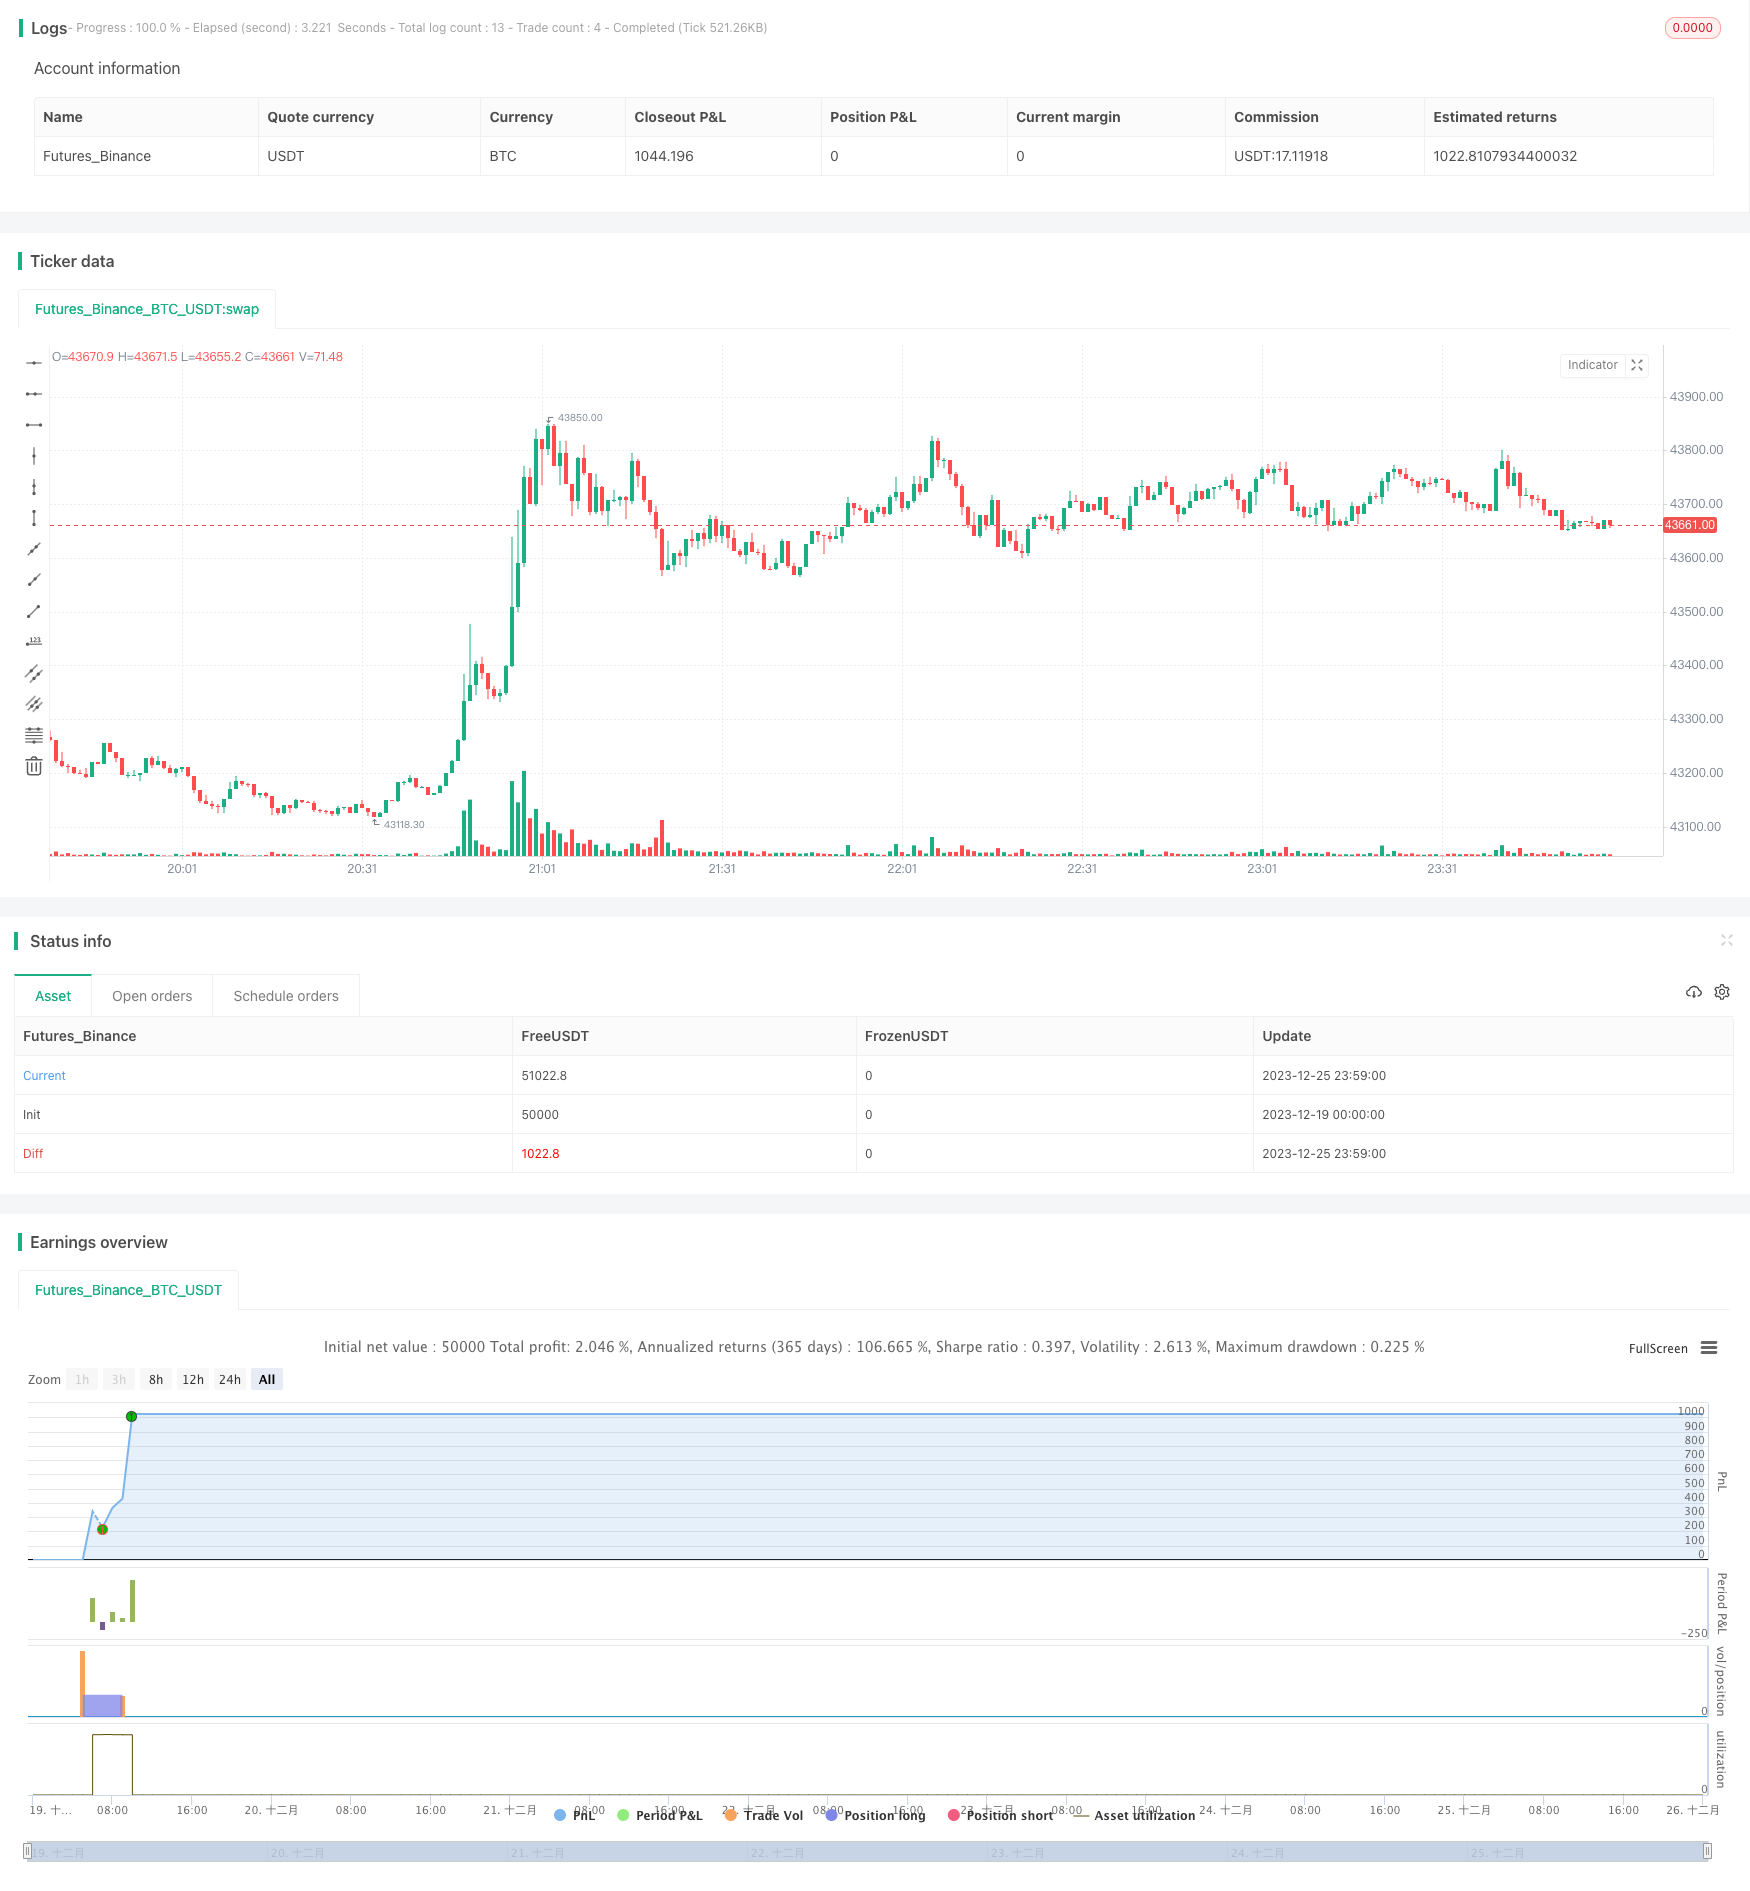
Task: Click the Closeout P&L value 1044.196
Action: pyautogui.click(x=664, y=156)
